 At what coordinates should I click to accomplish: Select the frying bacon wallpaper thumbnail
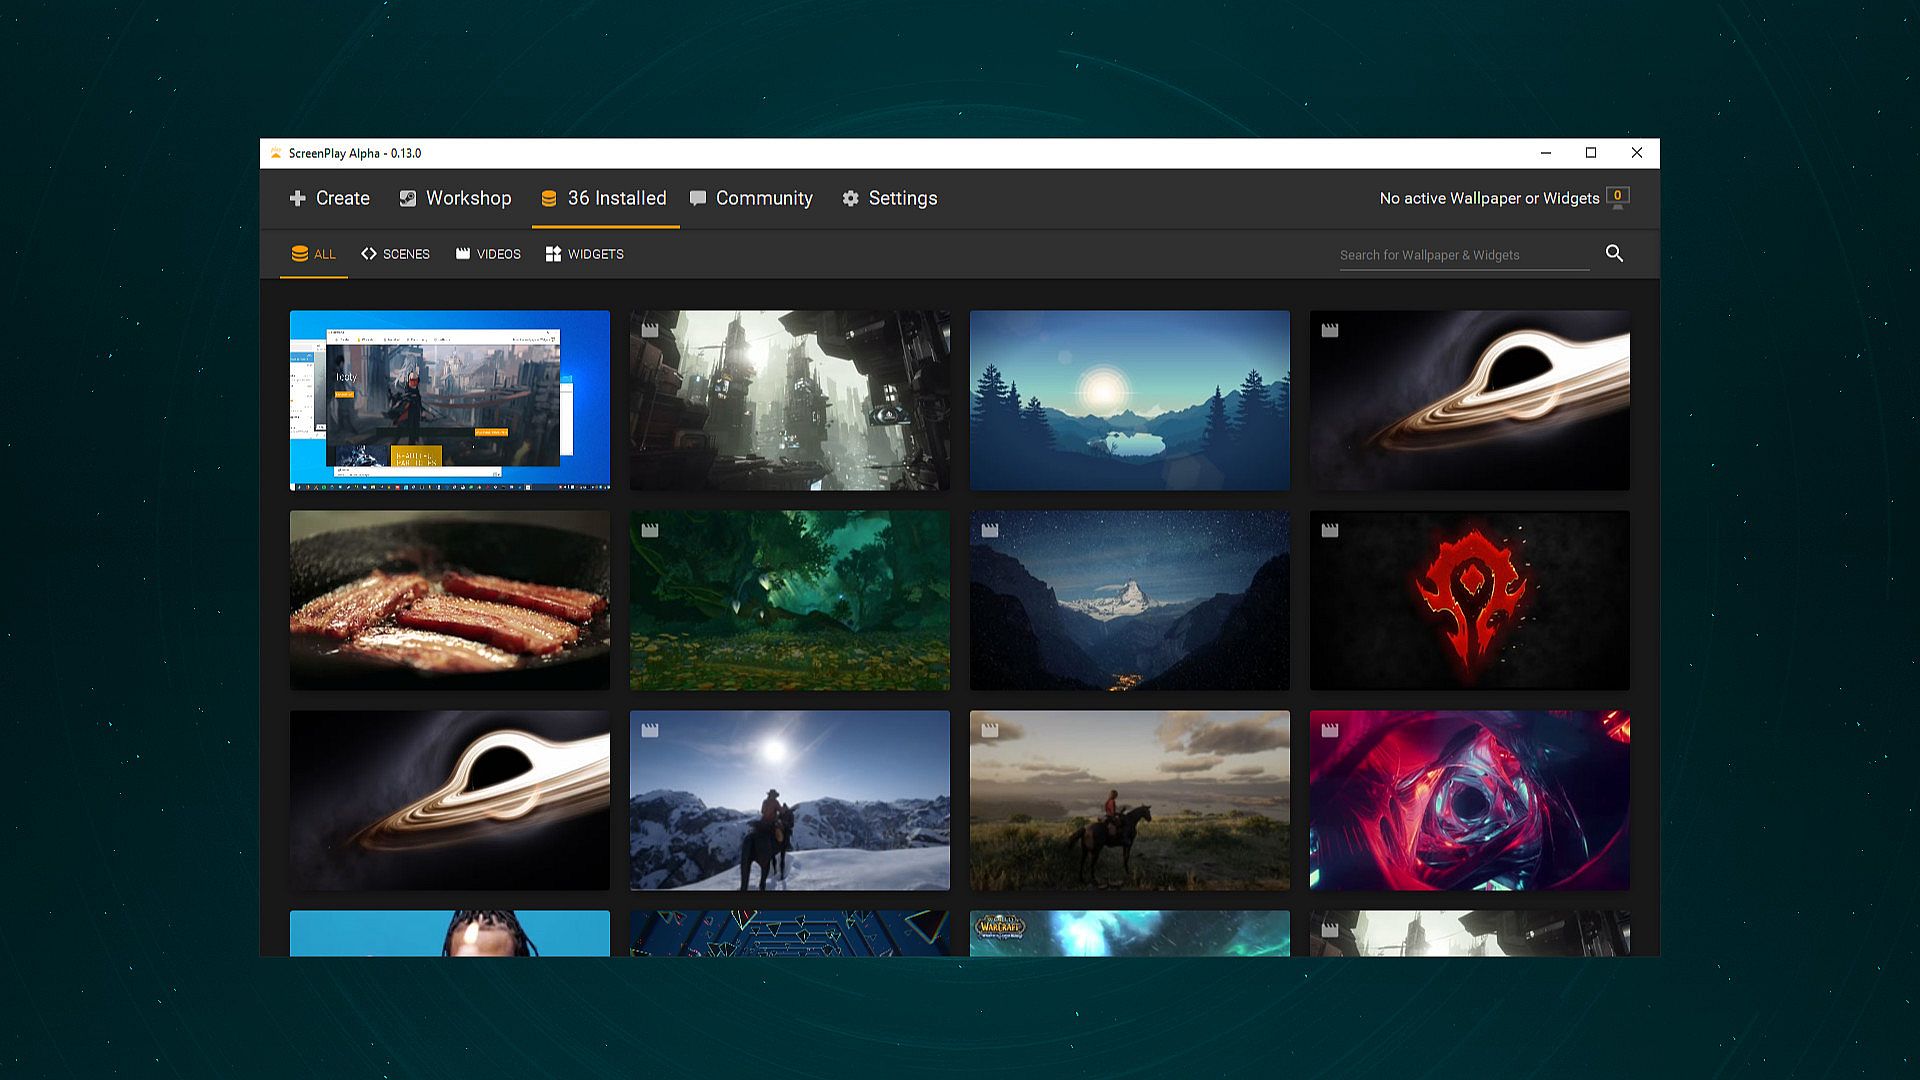(449, 600)
